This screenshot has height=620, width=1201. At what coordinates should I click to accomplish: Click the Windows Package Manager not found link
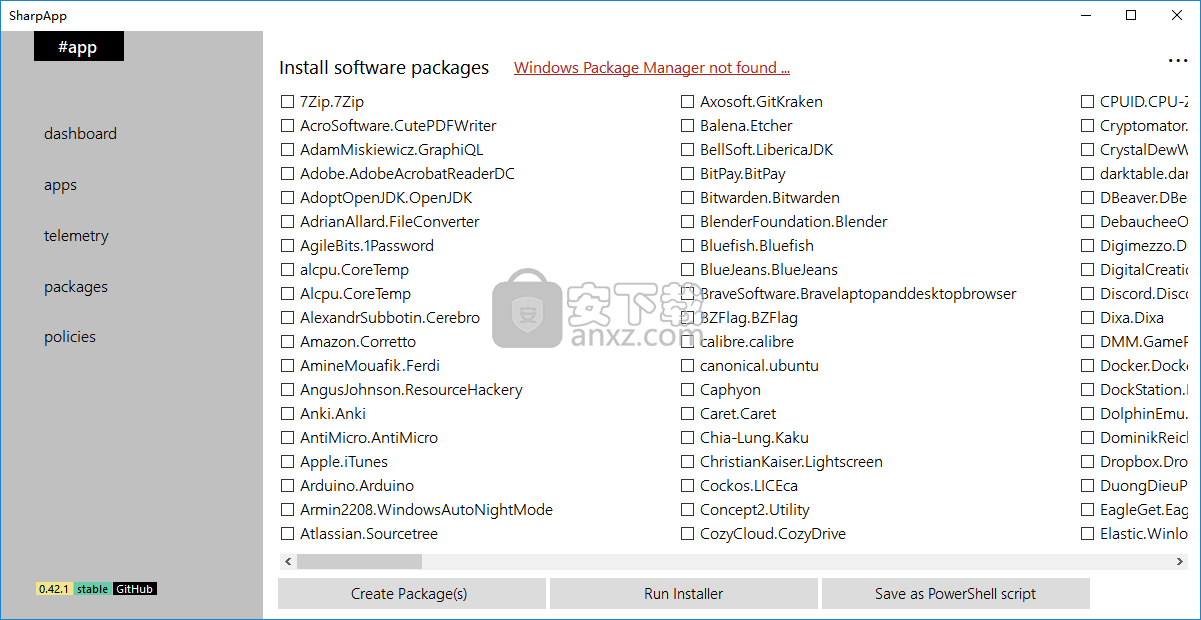652,68
